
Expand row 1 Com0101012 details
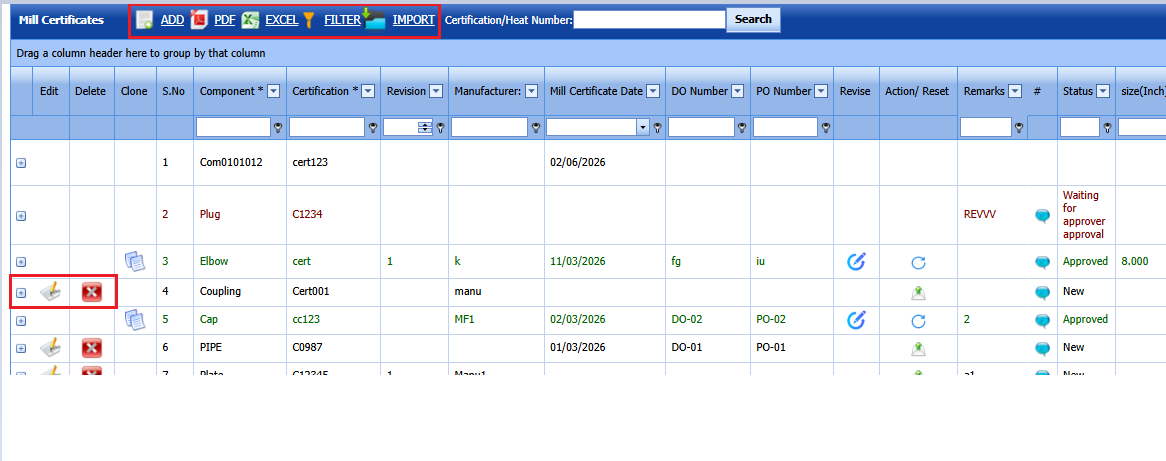pyautogui.click(x=21, y=163)
